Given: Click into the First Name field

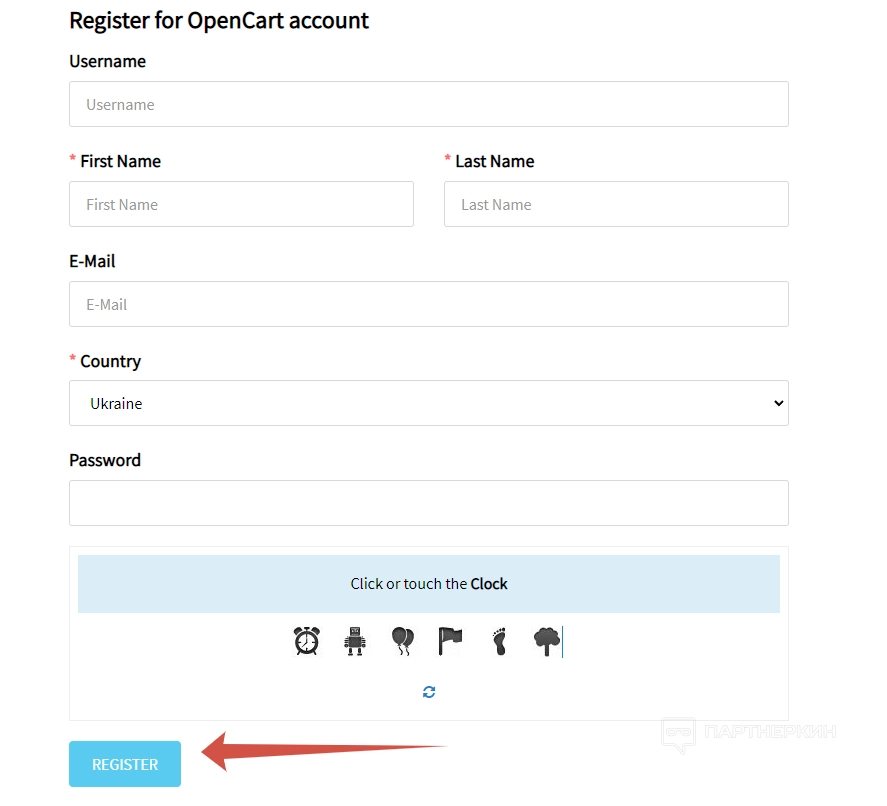Looking at the screenshot, I should pos(241,204).
